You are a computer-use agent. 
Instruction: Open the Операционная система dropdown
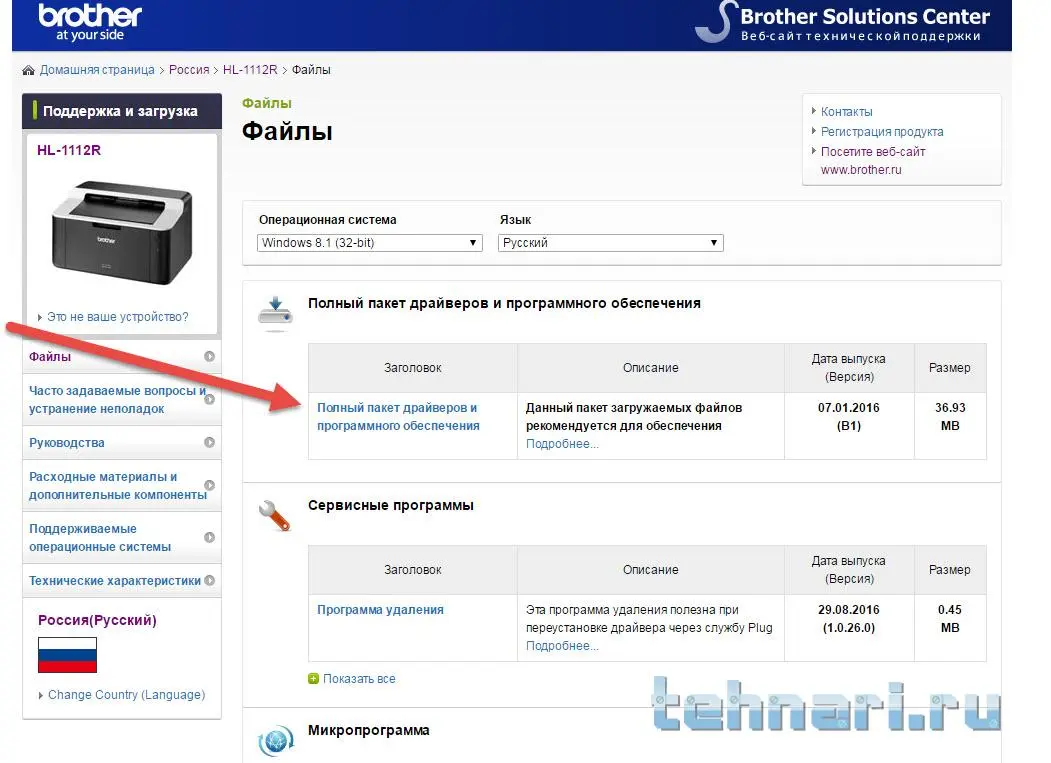369,243
